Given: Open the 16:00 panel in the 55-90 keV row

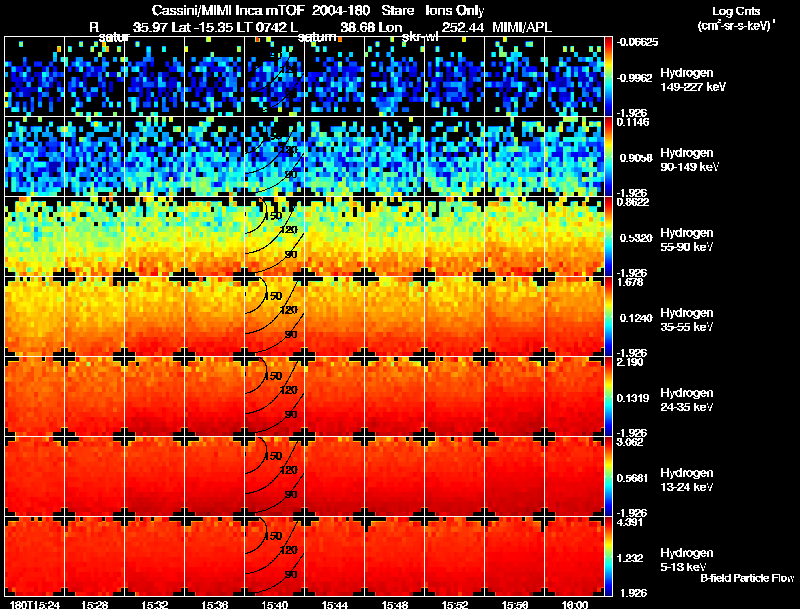Looking at the screenshot, I should coord(574,237).
